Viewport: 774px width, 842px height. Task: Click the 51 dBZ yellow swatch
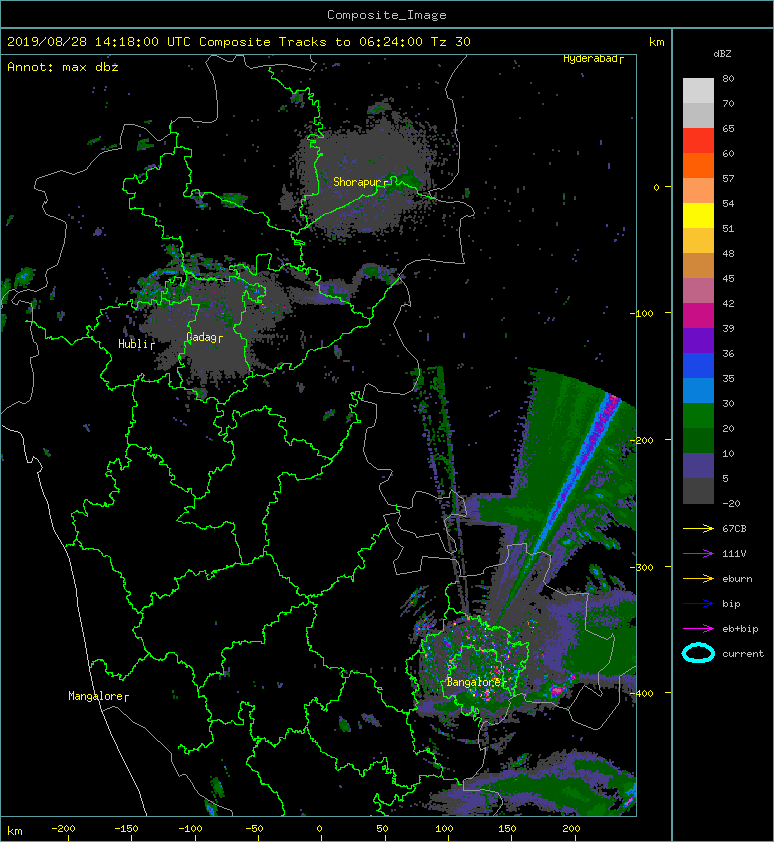[698, 215]
